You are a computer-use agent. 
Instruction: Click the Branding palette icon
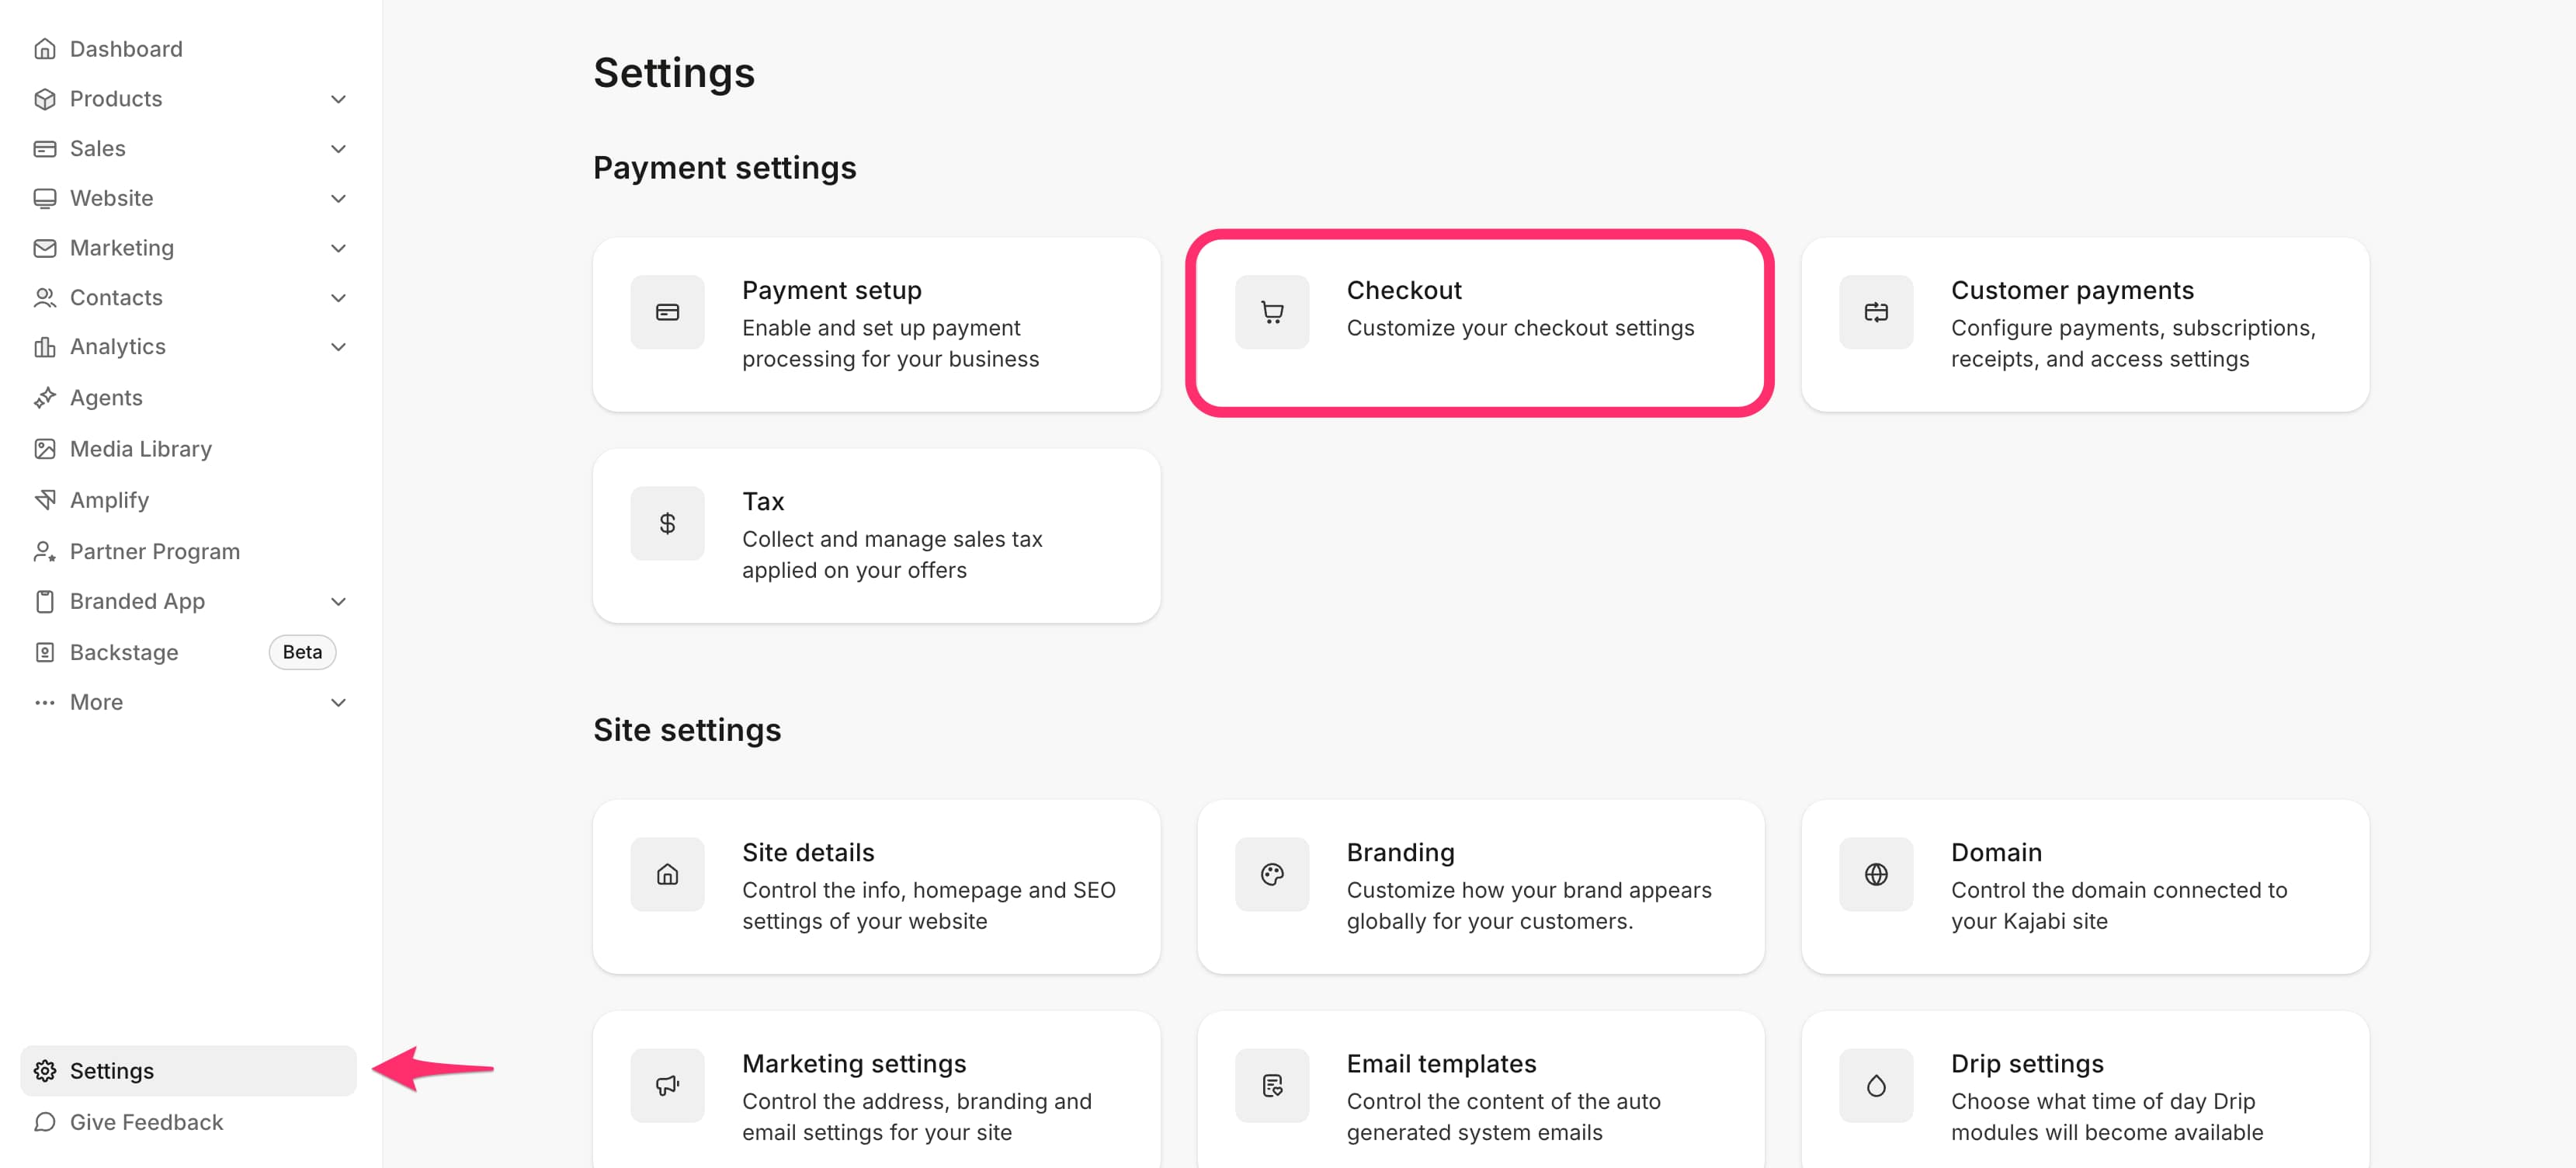(1272, 874)
